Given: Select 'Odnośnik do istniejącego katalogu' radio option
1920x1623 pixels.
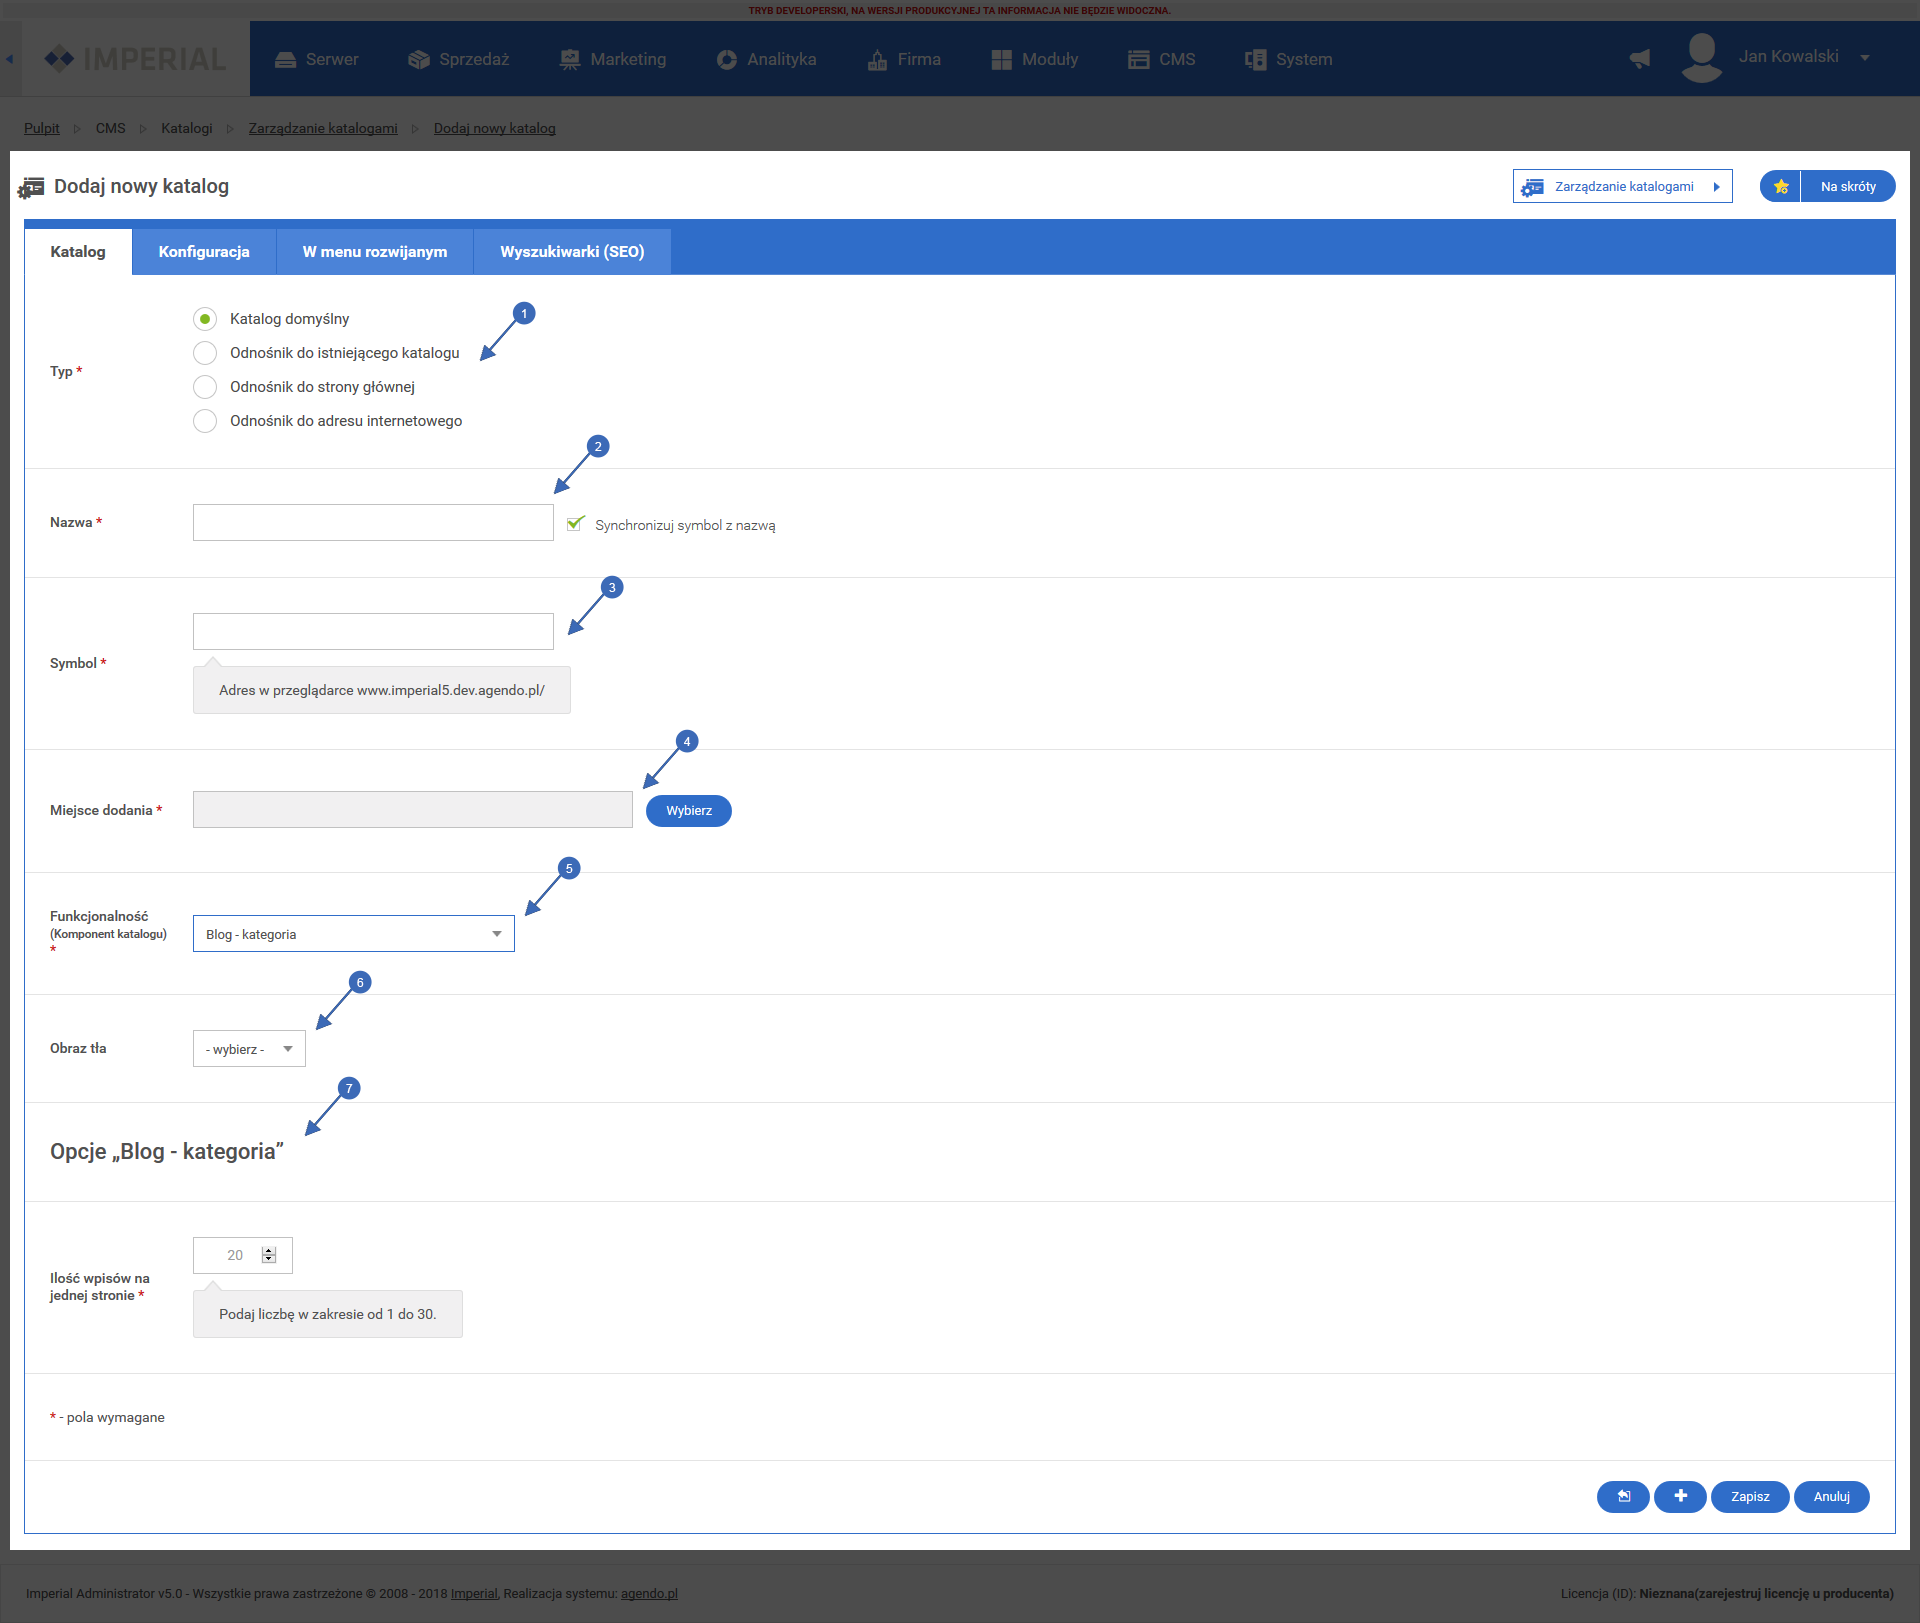Looking at the screenshot, I should 205,353.
